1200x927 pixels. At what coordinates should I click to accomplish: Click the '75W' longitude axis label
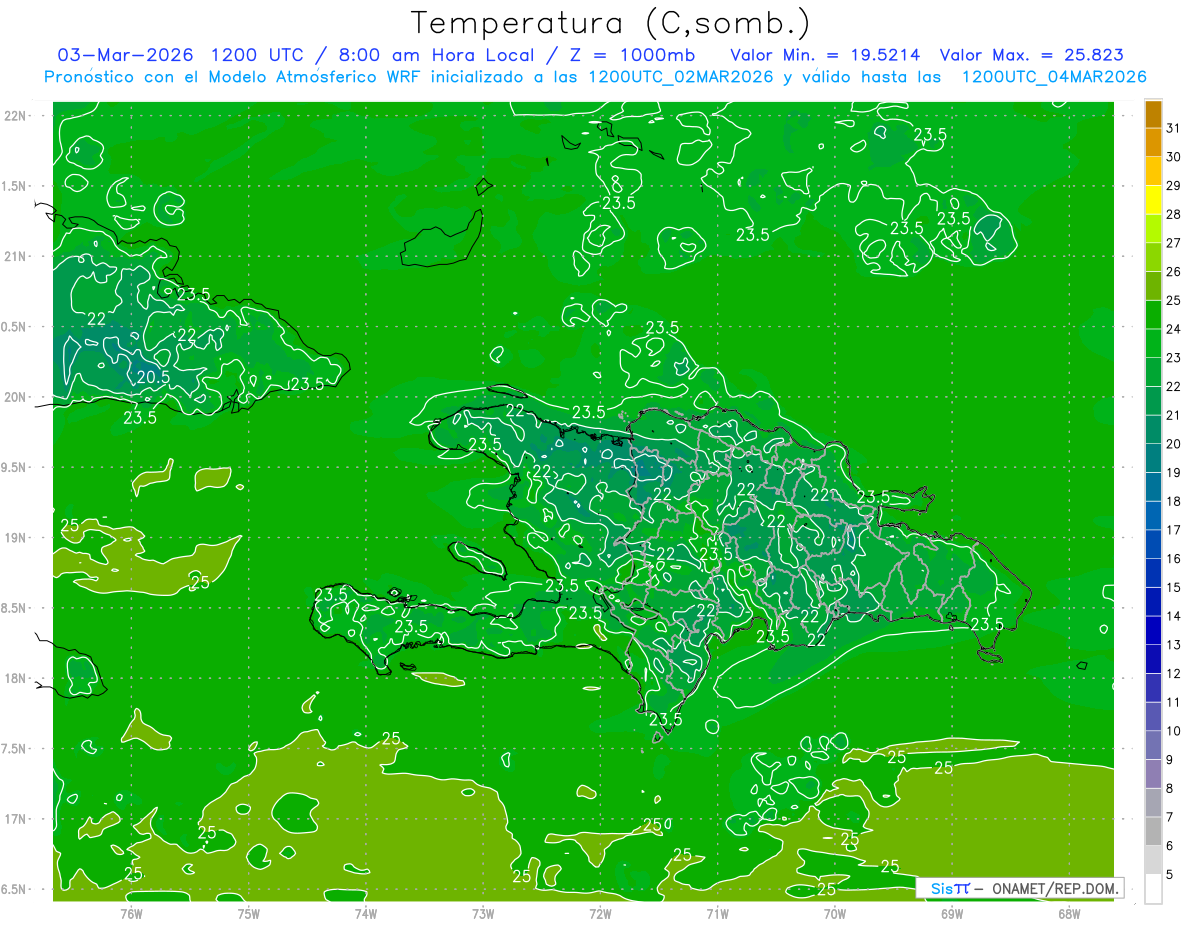tap(249, 914)
